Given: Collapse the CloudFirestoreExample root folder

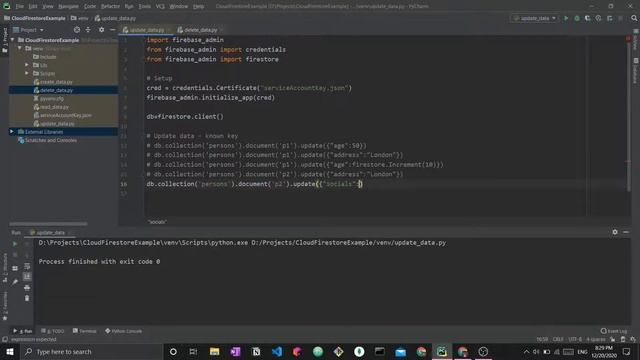Looking at the screenshot, I should (x=13, y=40).
